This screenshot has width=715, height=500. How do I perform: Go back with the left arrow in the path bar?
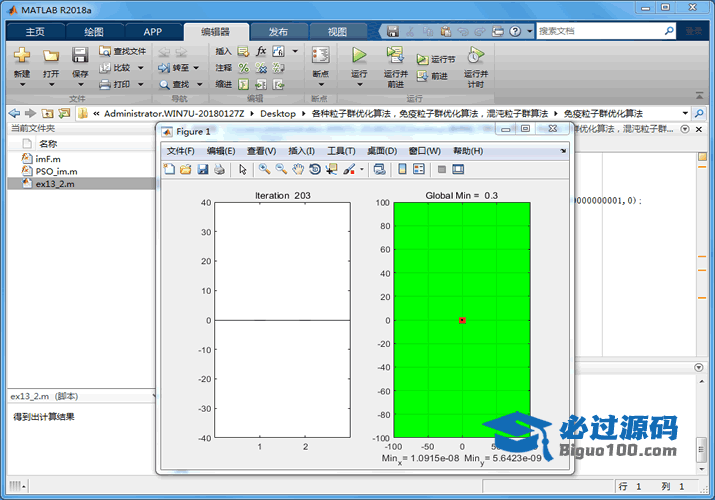pos(15,113)
